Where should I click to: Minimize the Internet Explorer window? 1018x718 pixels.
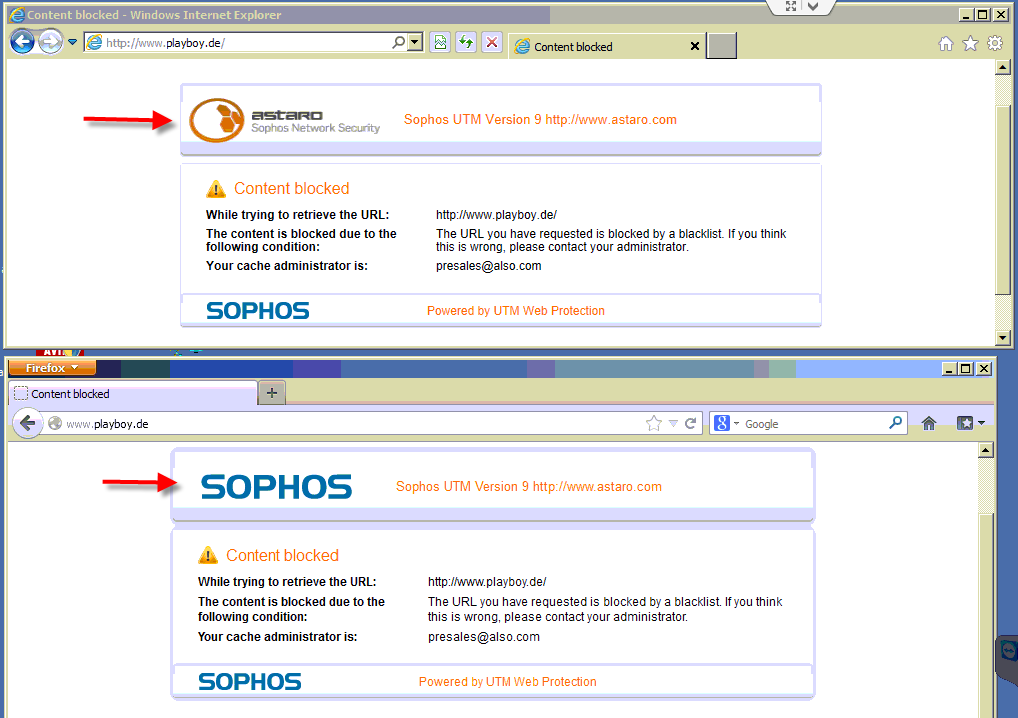pyautogui.click(x=966, y=15)
